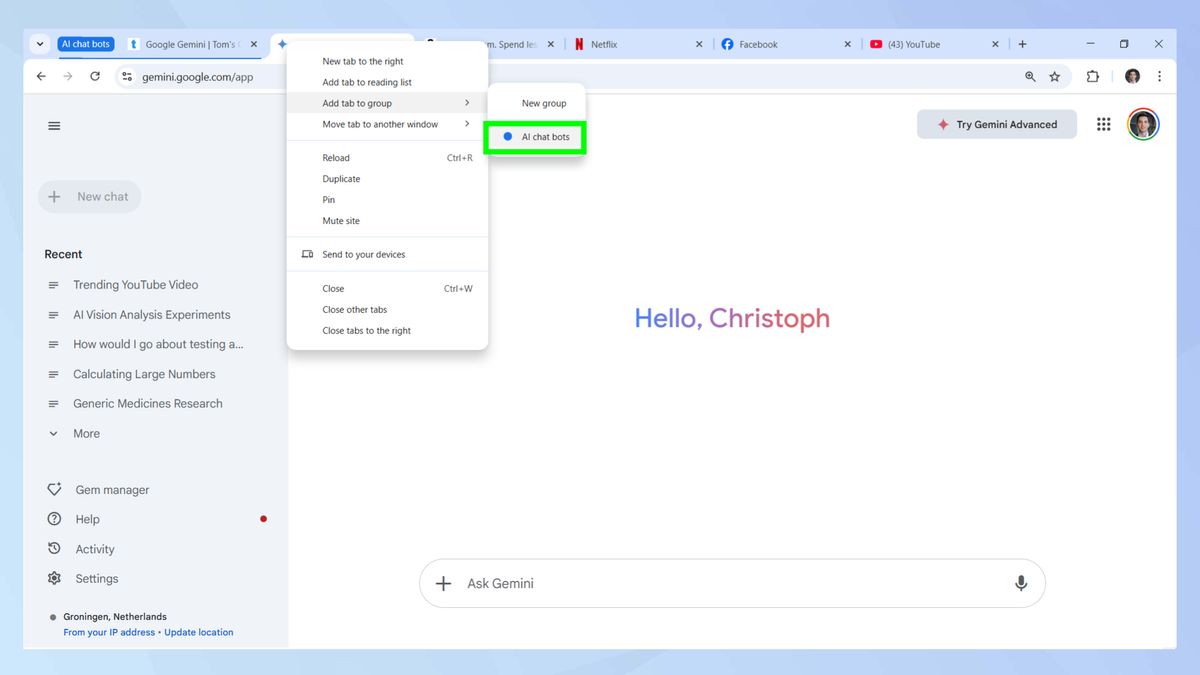Bookmark the page using the star icon
Viewport: 1200px width, 675px height.
1055,76
